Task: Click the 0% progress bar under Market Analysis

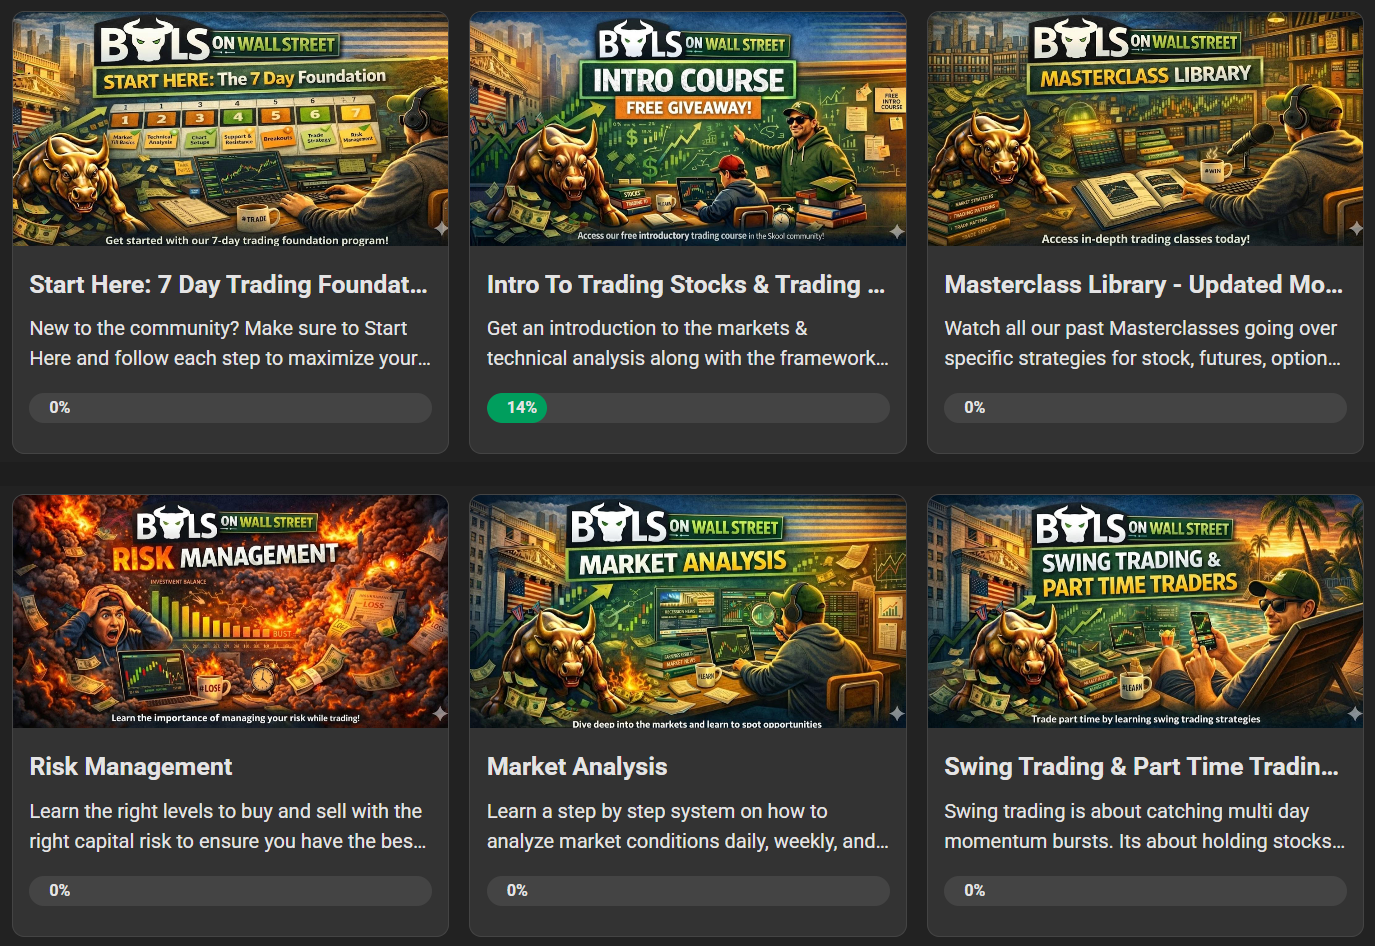Action: pos(688,891)
